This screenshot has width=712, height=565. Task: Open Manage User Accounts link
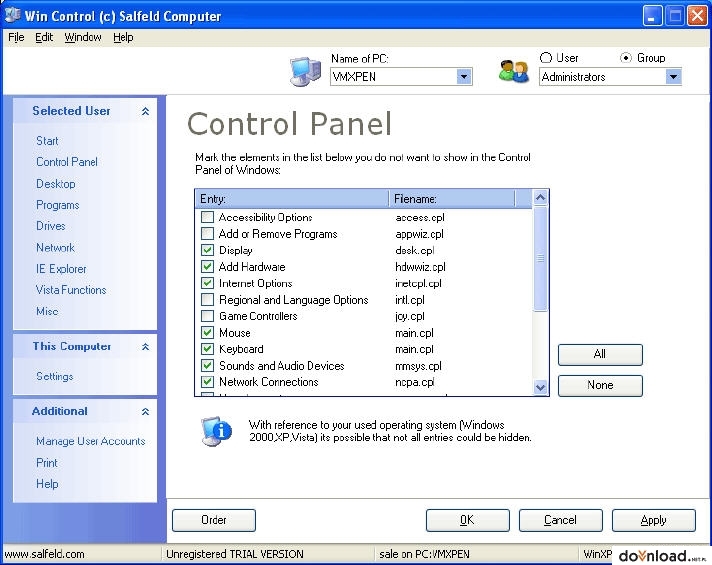(x=91, y=441)
